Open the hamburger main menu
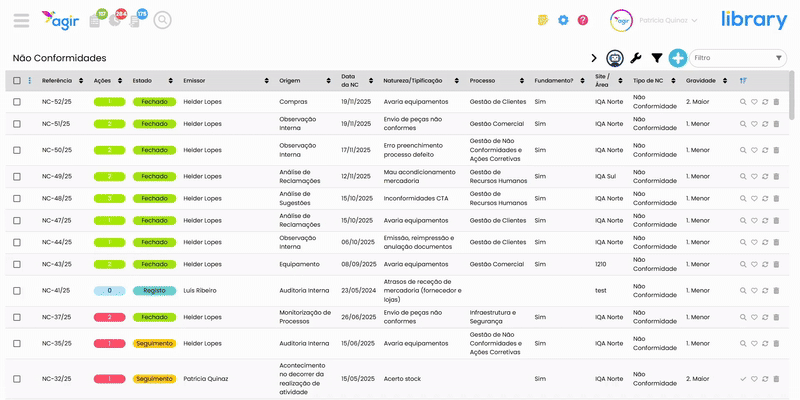Image resolution: width=800 pixels, height=400 pixels. (x=21, y=20)
